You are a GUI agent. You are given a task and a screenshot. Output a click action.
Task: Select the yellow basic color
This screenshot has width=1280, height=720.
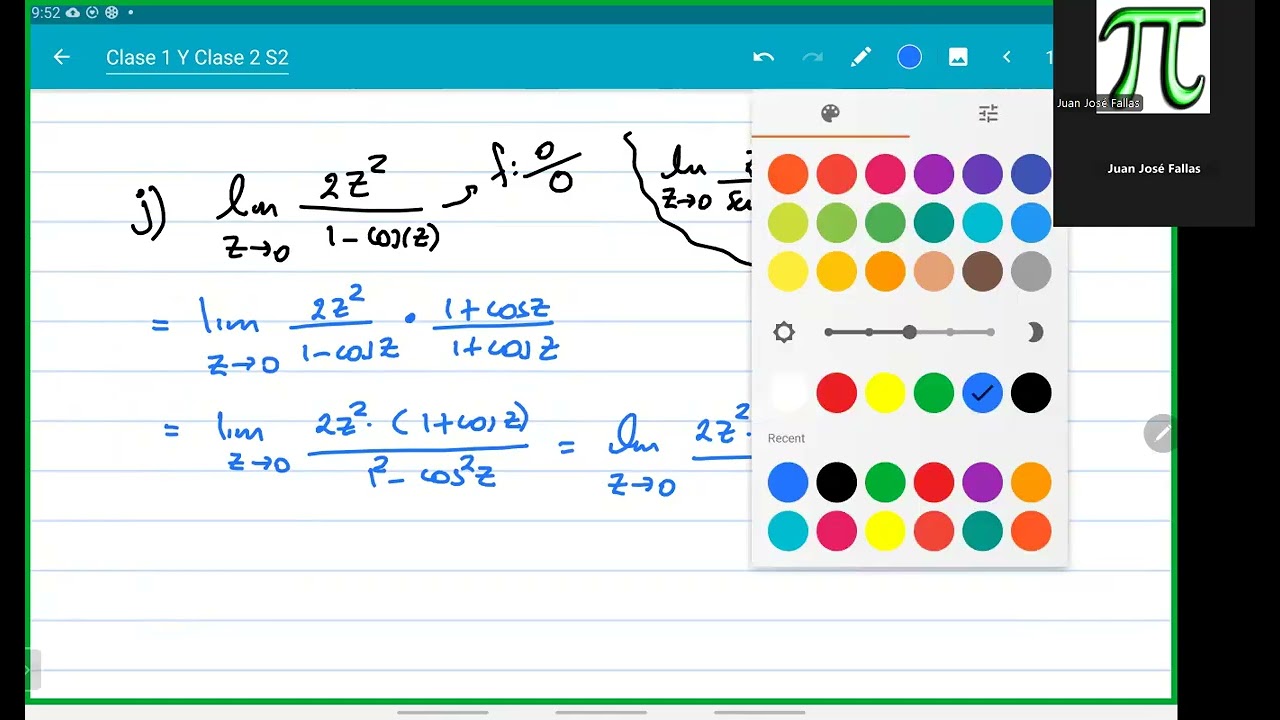(885, 393)
